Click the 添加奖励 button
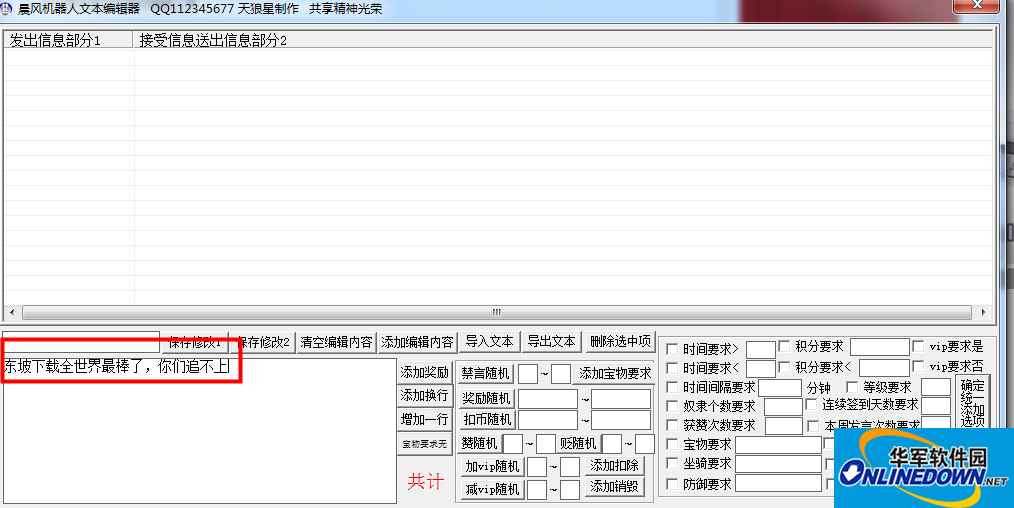 (x=424, y=372)
